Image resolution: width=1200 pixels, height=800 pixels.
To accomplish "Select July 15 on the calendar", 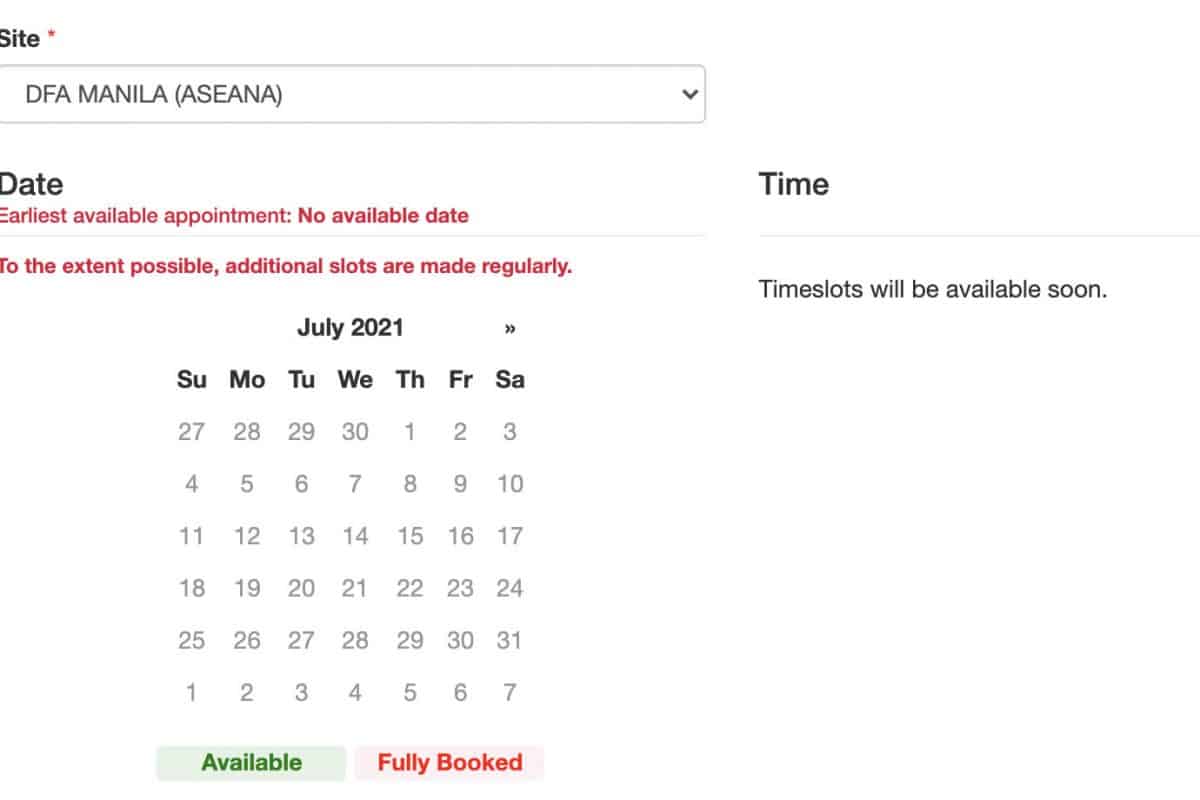I will 409,536.
